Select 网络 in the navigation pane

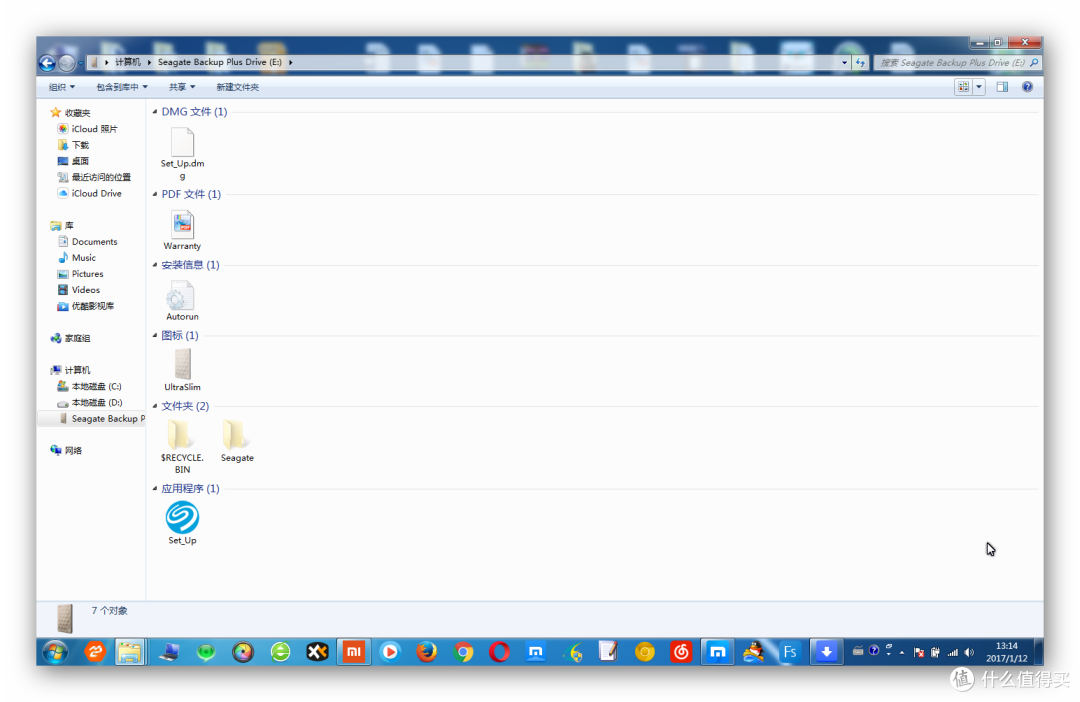(66, 451)
